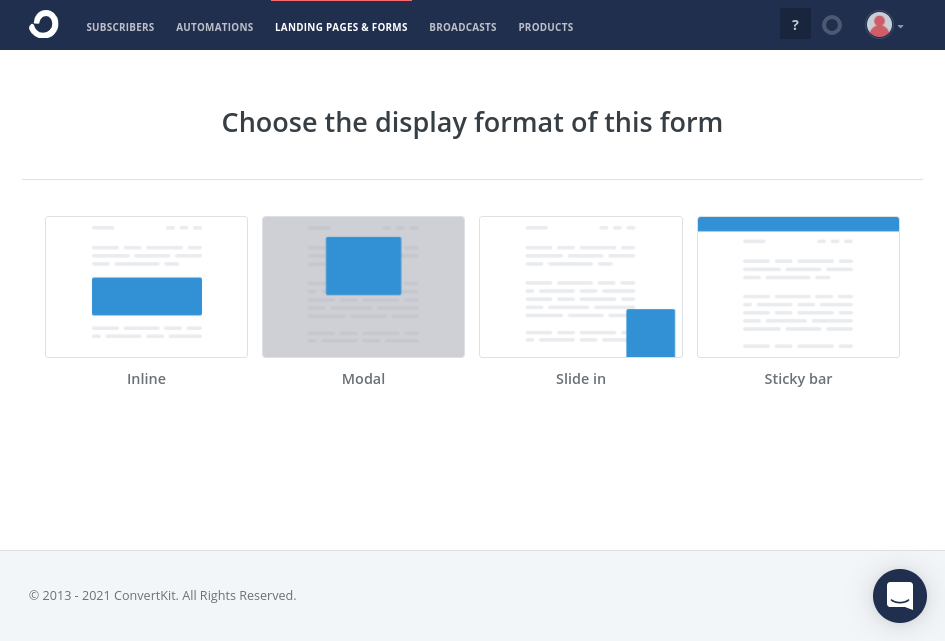Select the Inline form format thumbnail
945x641 pixels.
146,287
